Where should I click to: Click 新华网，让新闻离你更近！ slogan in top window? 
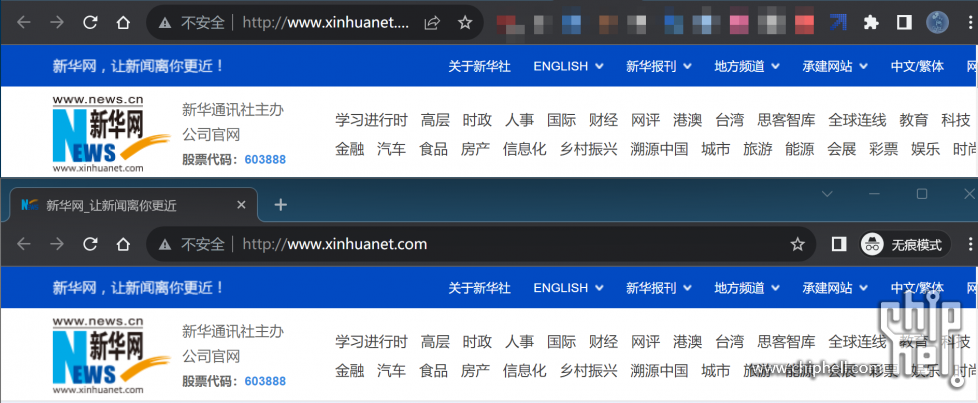(x=138, y=66)
